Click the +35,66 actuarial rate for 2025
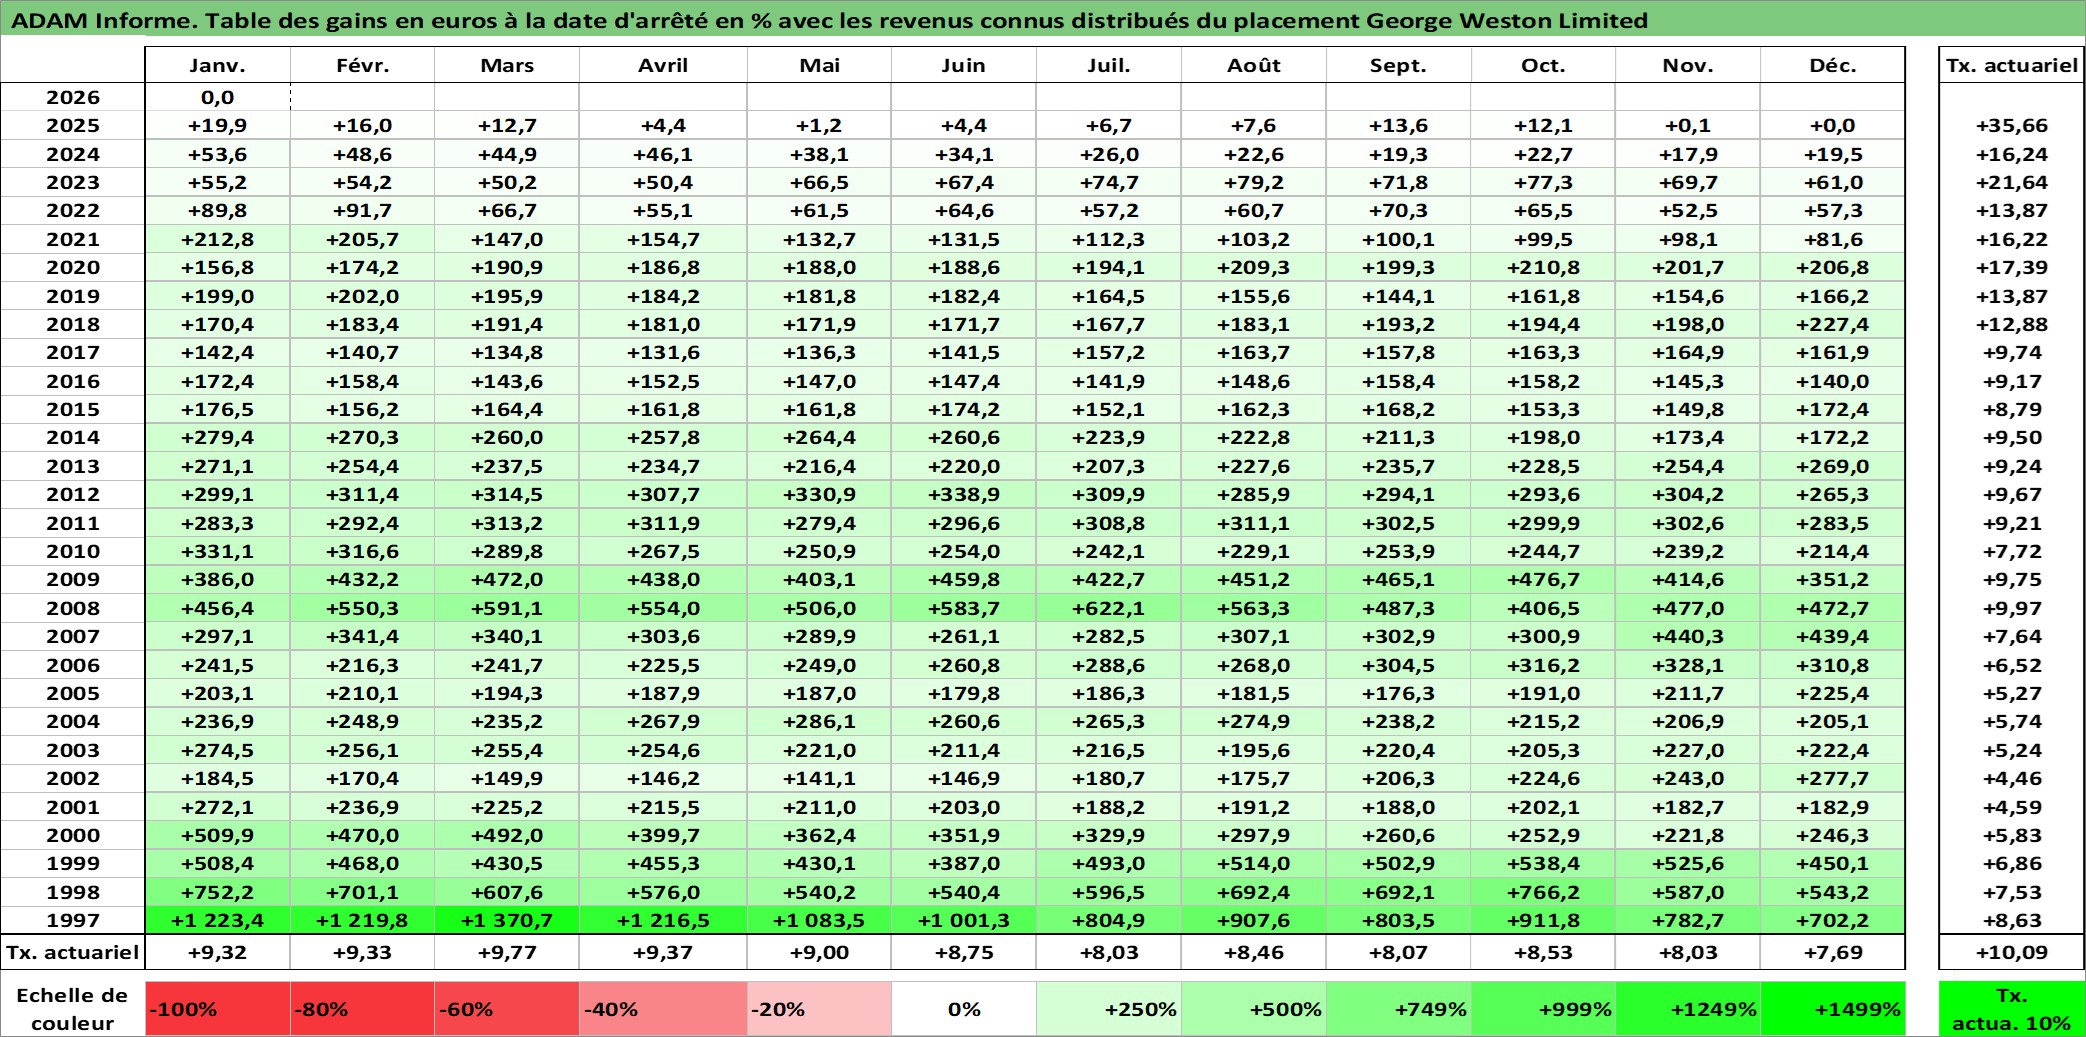Screen dimensions: 2086x1037 tap(2012, 125)
